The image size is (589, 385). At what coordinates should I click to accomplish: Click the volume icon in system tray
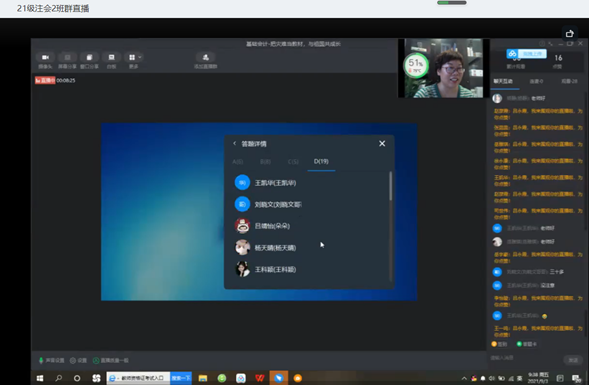click(492, 379)
